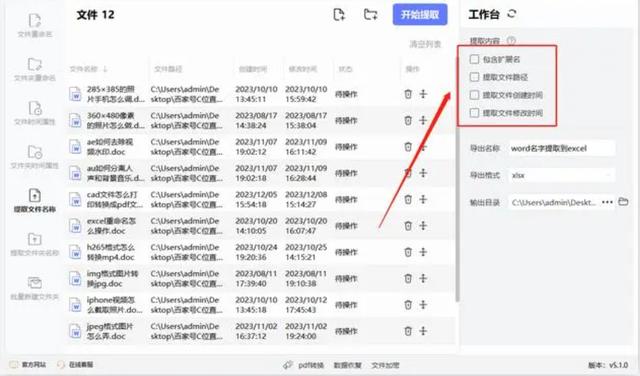Screen dimensions: 640x376
Task: Delete the 285×385 file row with trash icon
Action: pos(408,94)
